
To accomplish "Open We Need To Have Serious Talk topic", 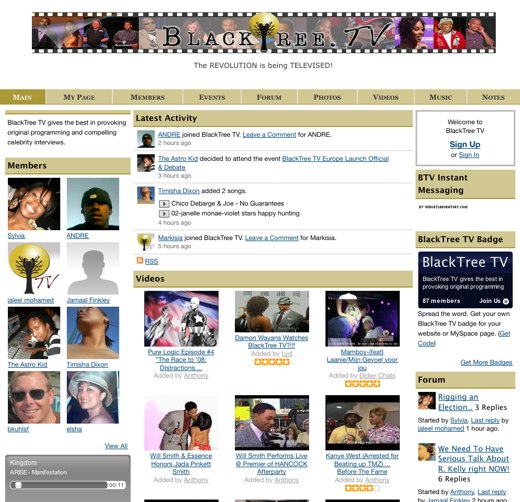I will [x=473, y=459].
